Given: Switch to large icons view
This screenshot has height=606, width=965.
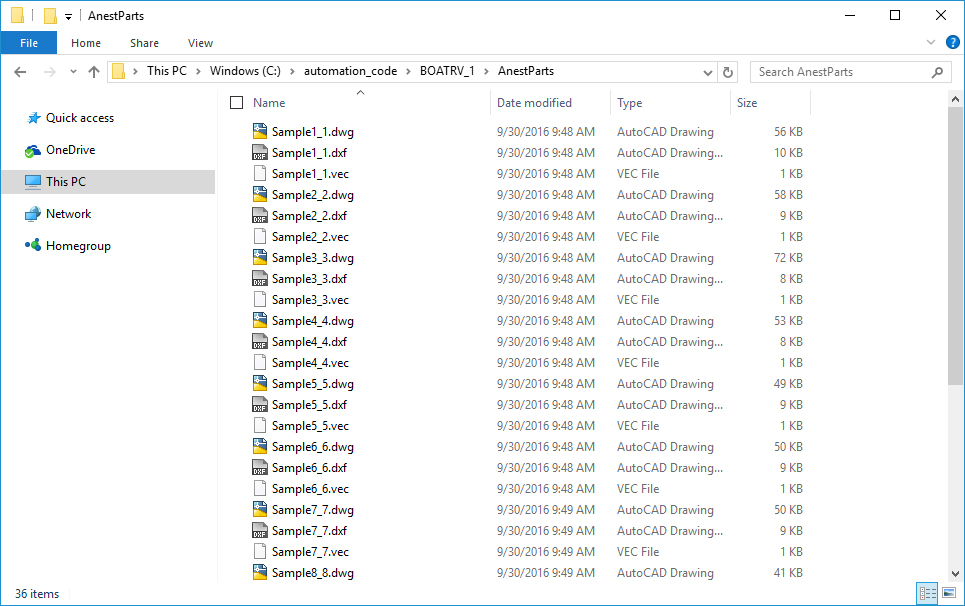Looking at the screenshot, I should click(948, 593).
